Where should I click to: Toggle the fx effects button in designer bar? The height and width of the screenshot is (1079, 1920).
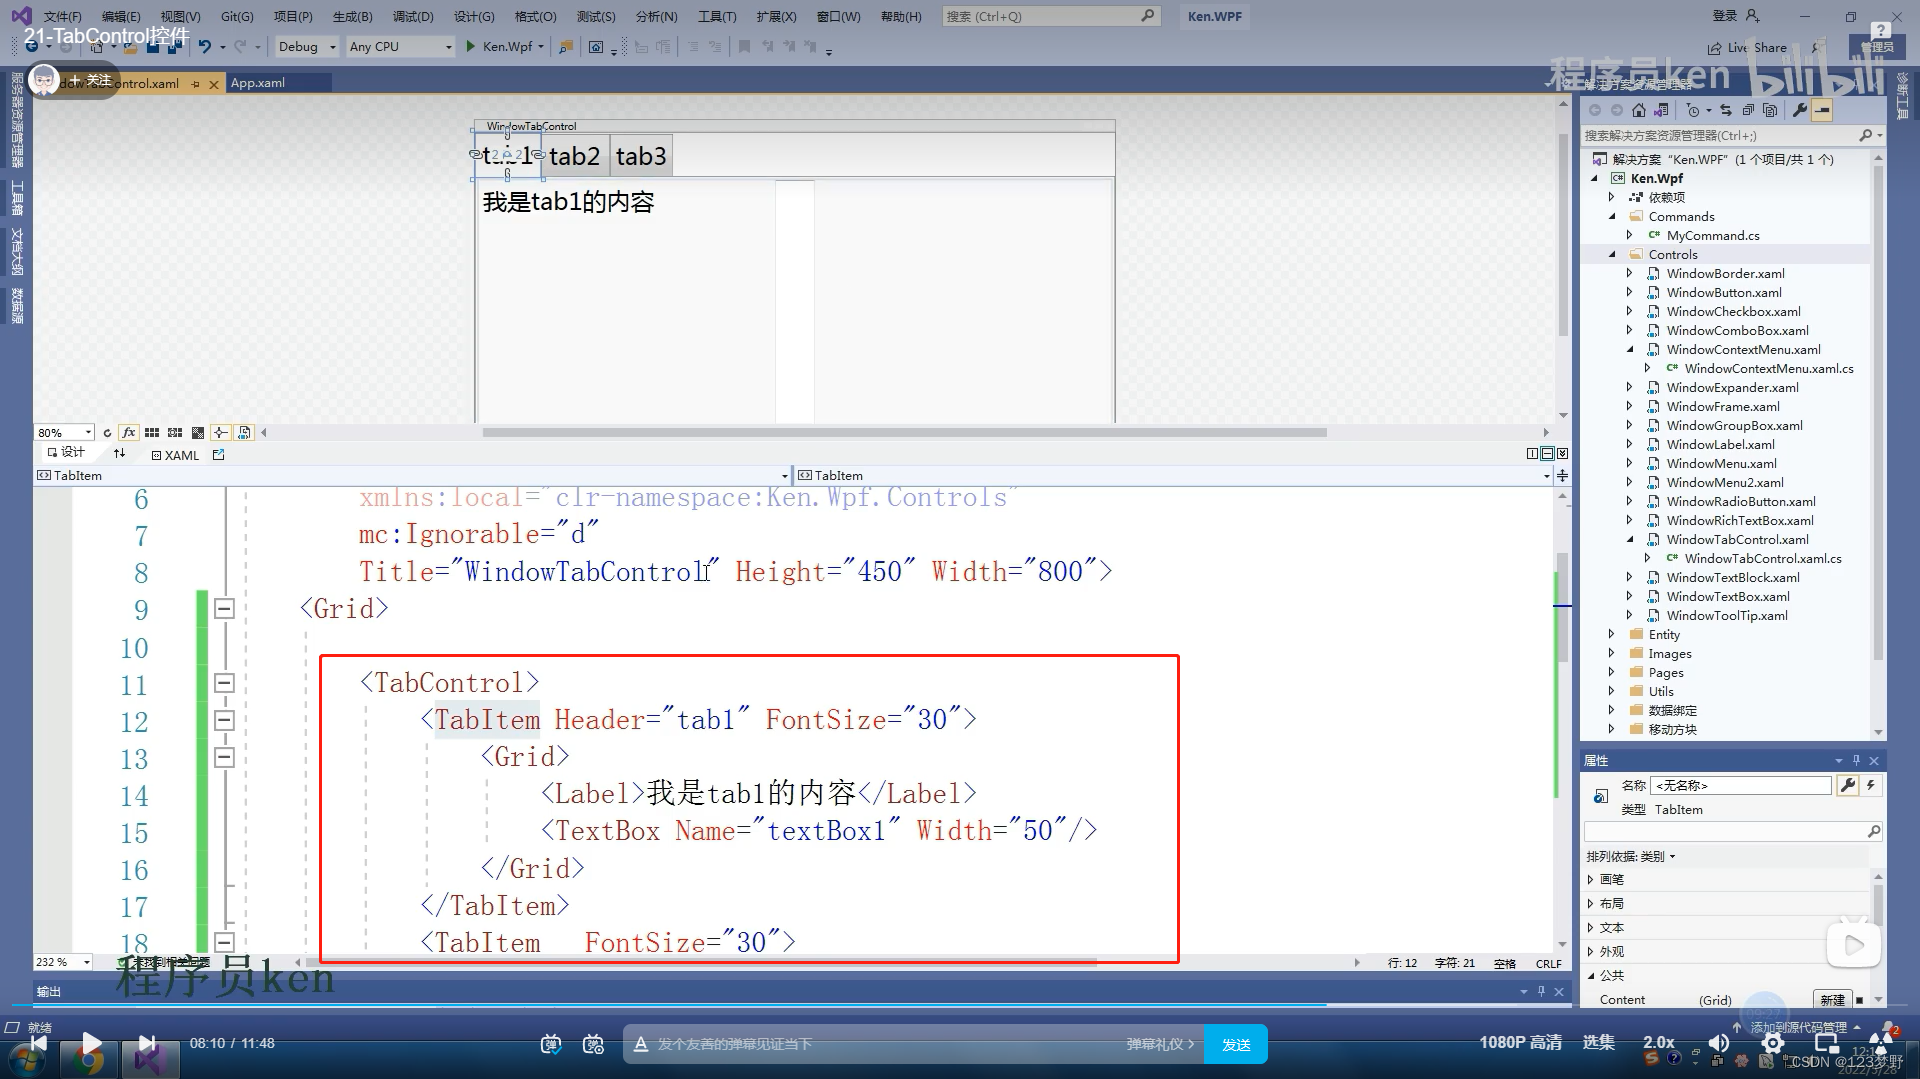pyautogui.click(x=129, y=433)
